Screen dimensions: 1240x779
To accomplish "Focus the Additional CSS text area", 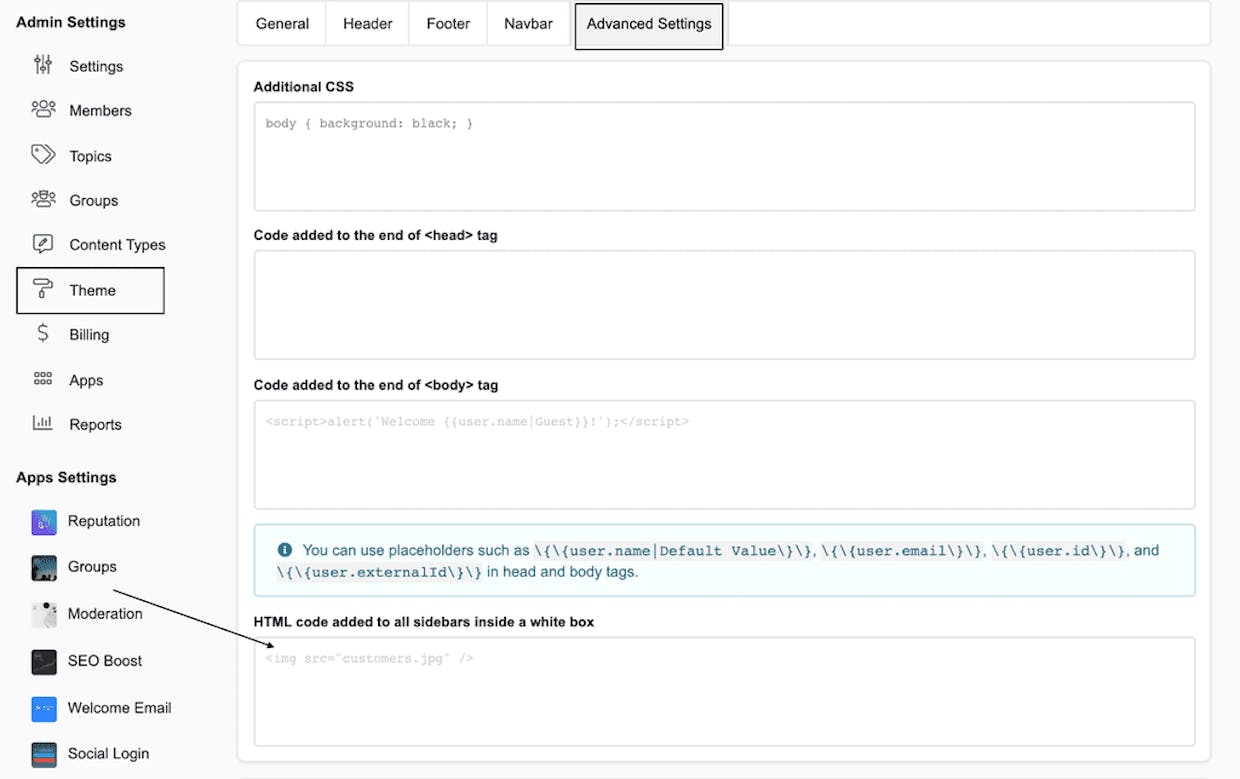I will click(x=724, y=156).
